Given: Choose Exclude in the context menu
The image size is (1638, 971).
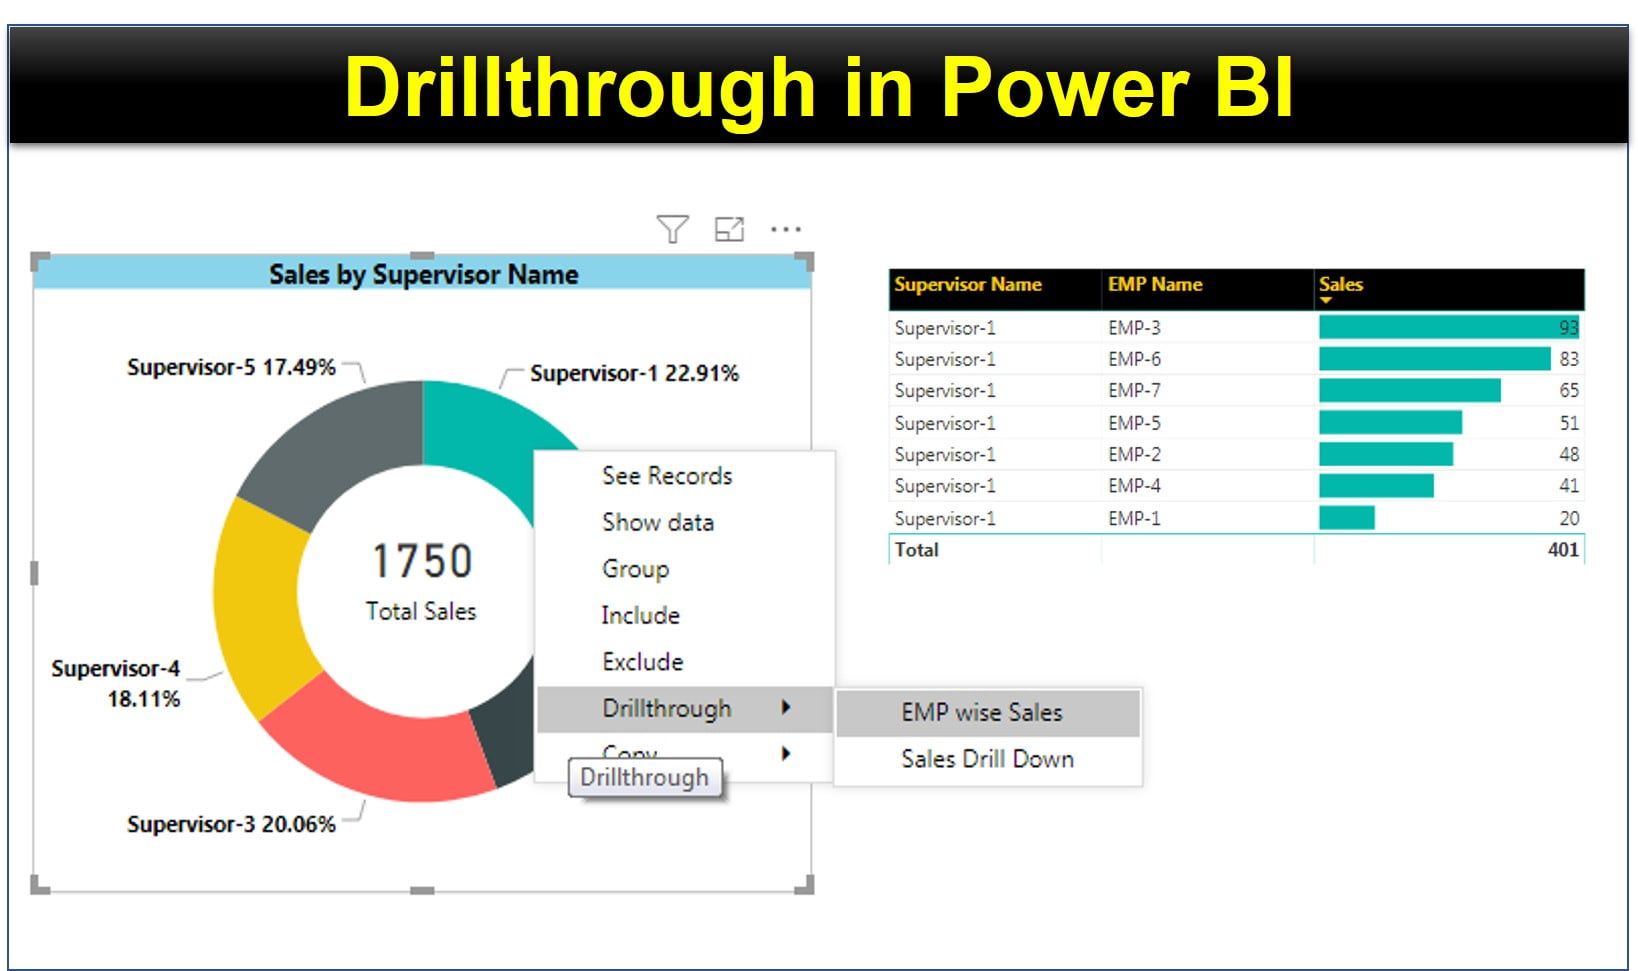Looking at the screenshot, I should click(x=642, y=662).
